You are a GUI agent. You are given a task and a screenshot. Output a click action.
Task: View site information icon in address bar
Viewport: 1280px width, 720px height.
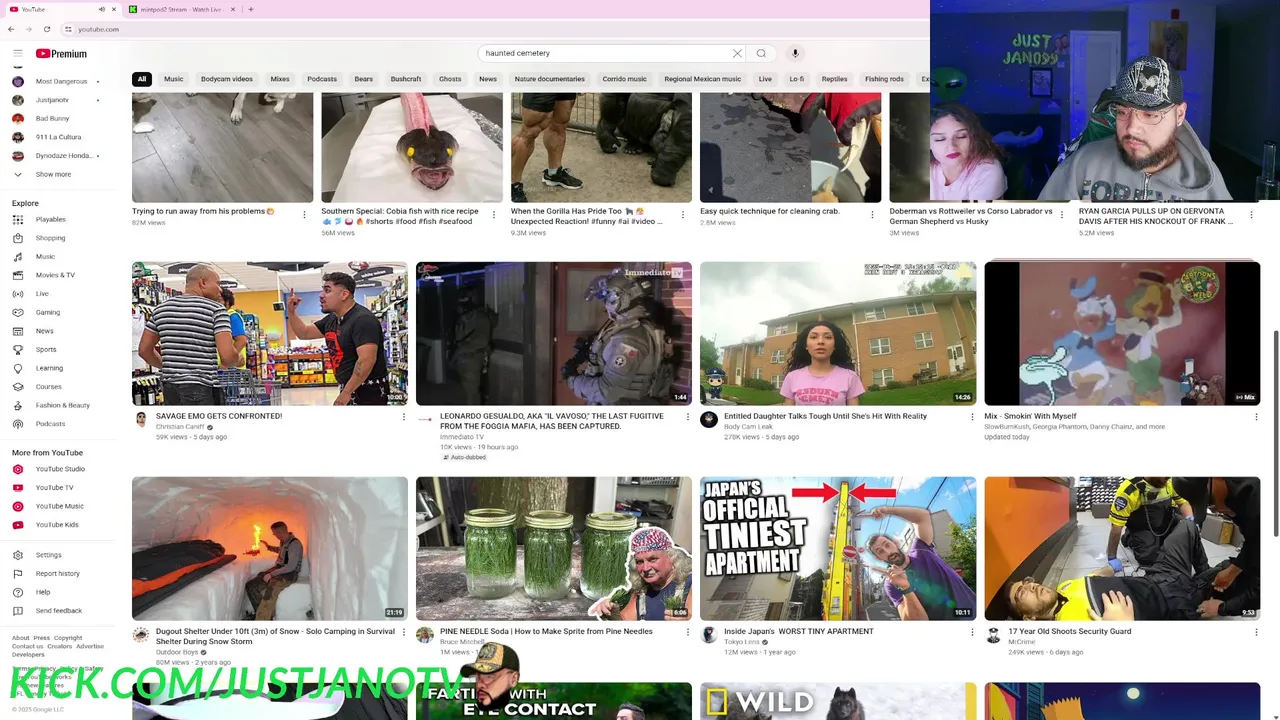[x=68, y=29]
